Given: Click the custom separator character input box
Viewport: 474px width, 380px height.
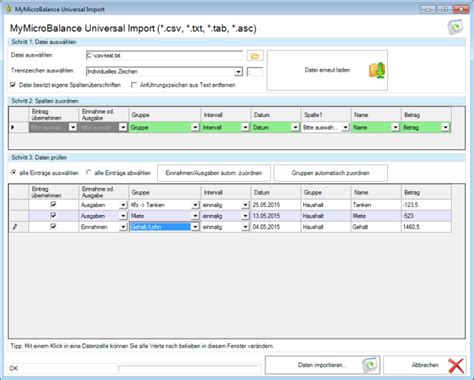Looking at the screenshot, I should (x=255, y=72).
